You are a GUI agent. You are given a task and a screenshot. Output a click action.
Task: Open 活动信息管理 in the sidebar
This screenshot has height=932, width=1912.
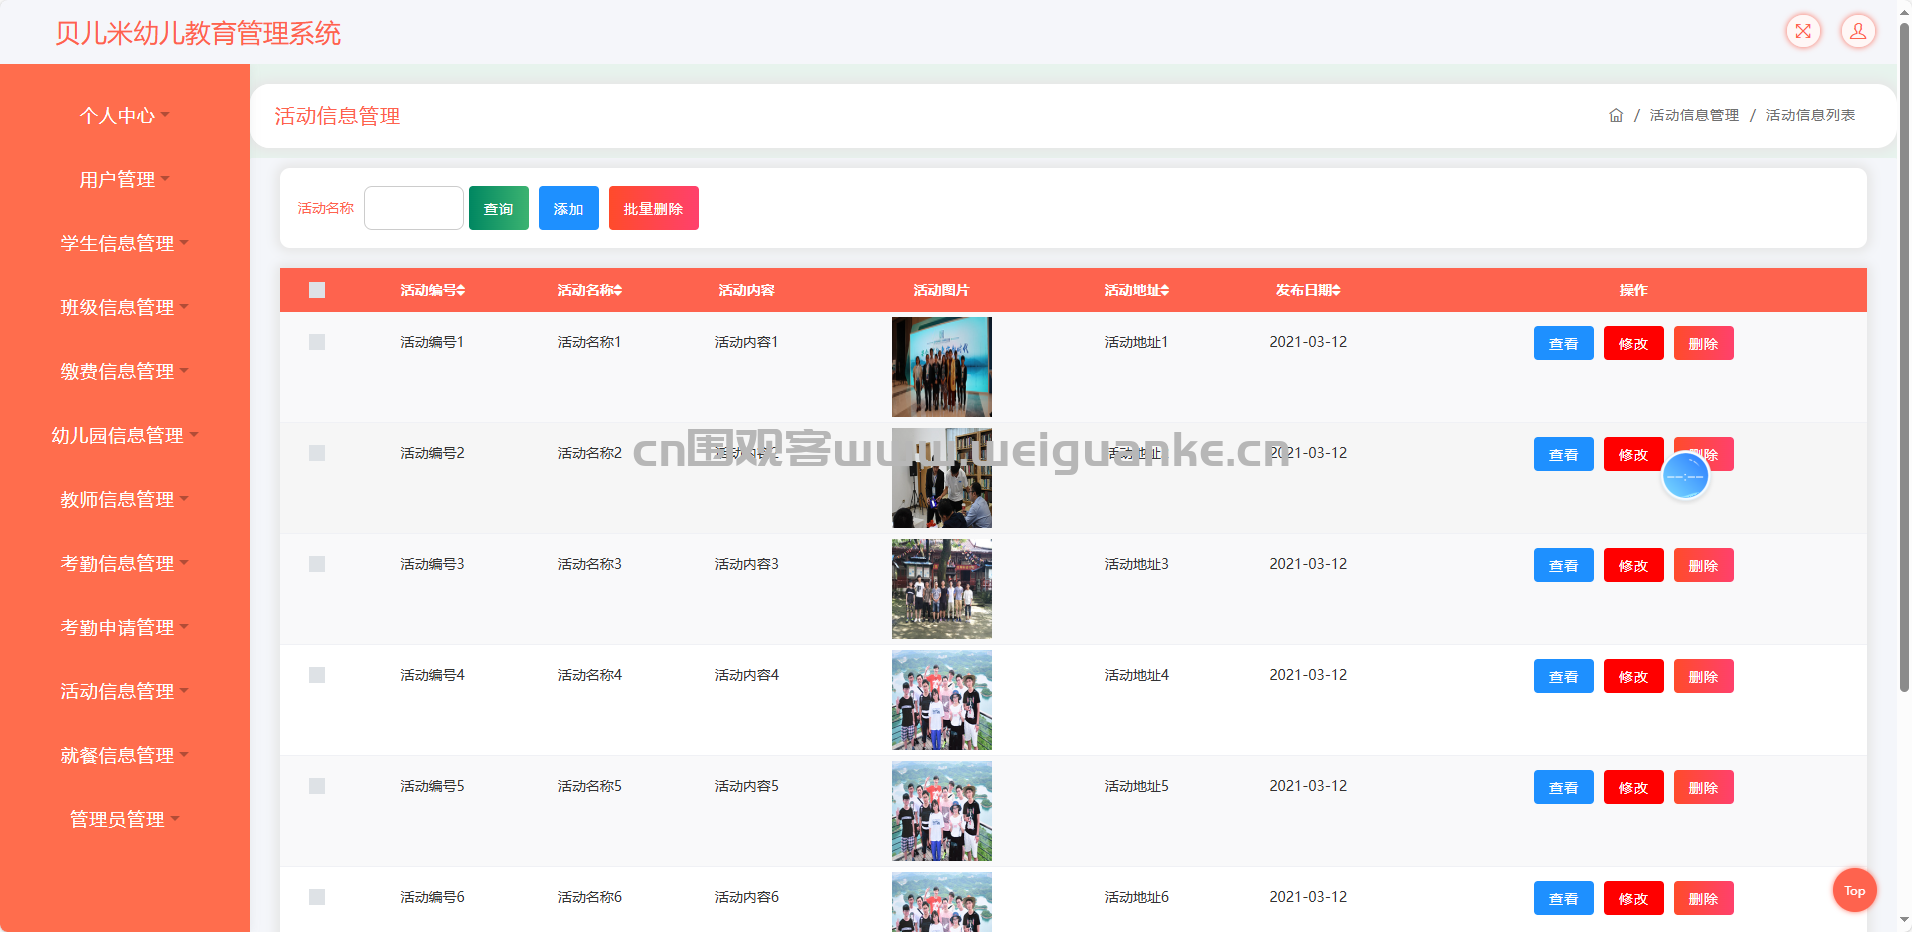pos(124,692)
